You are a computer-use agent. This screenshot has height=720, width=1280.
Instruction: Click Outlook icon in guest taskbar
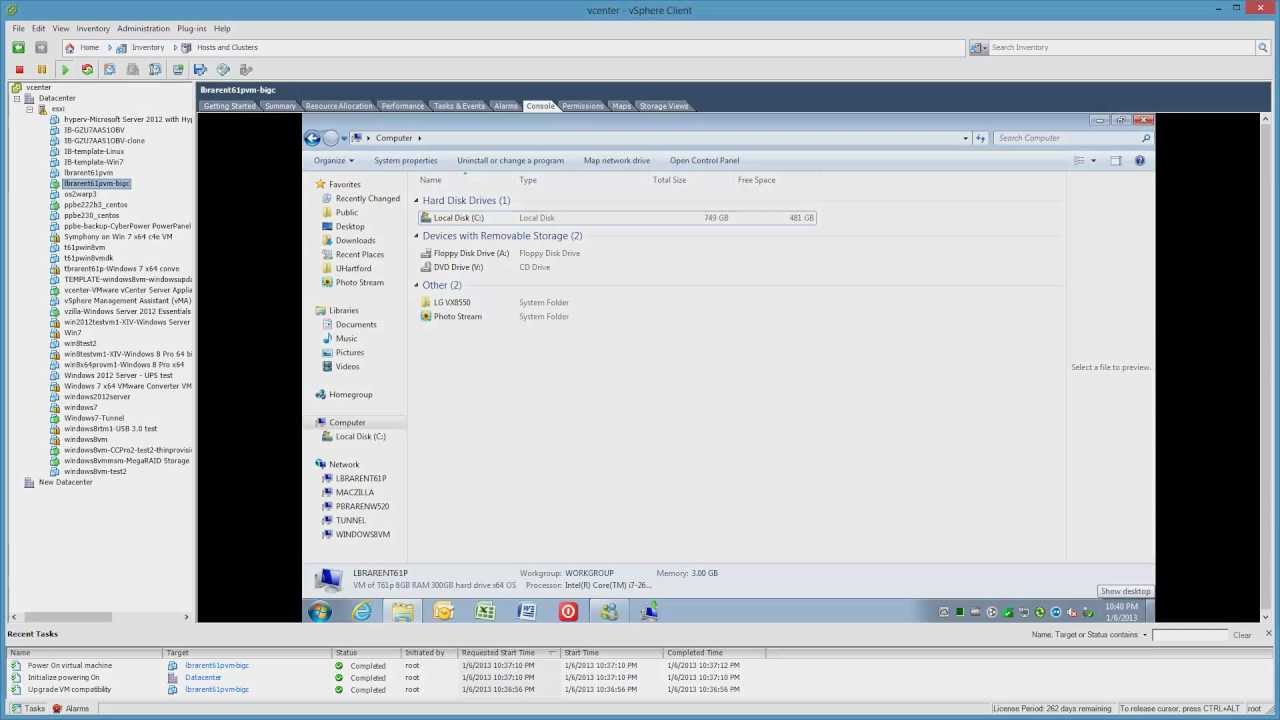coord(444,612)
